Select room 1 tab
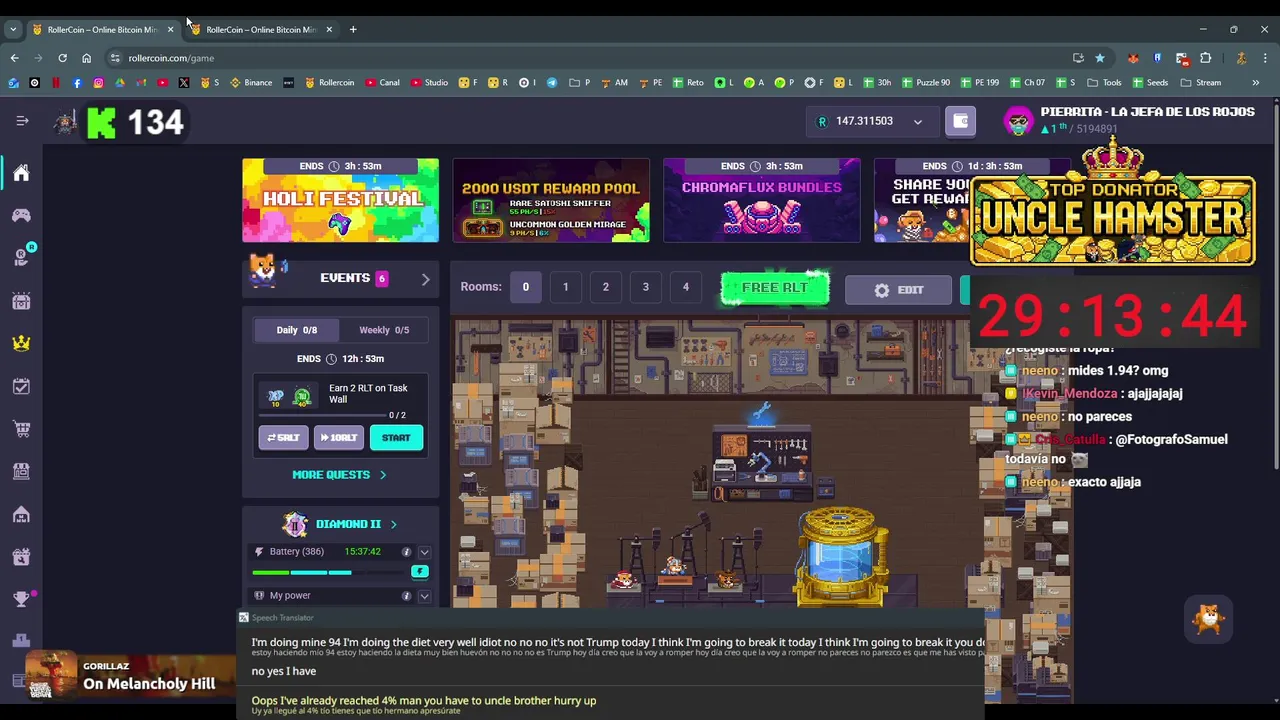This screenshot has width=1280, height=720. 565,287
